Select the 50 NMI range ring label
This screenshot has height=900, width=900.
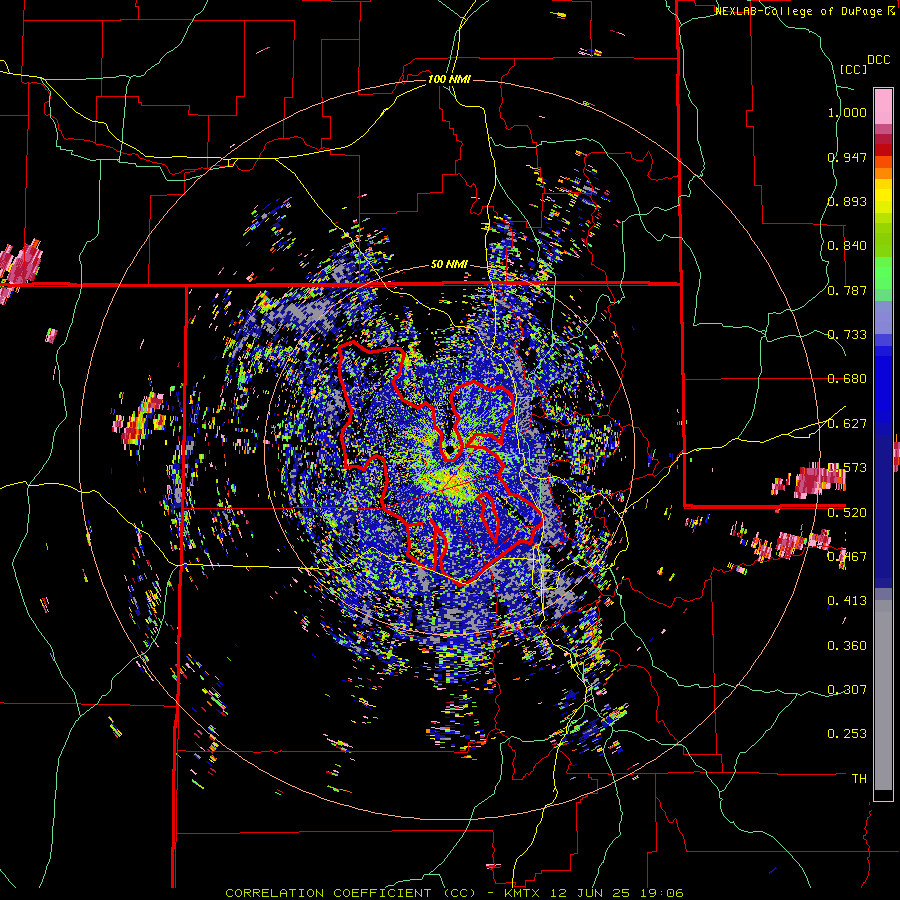(449, 265)
